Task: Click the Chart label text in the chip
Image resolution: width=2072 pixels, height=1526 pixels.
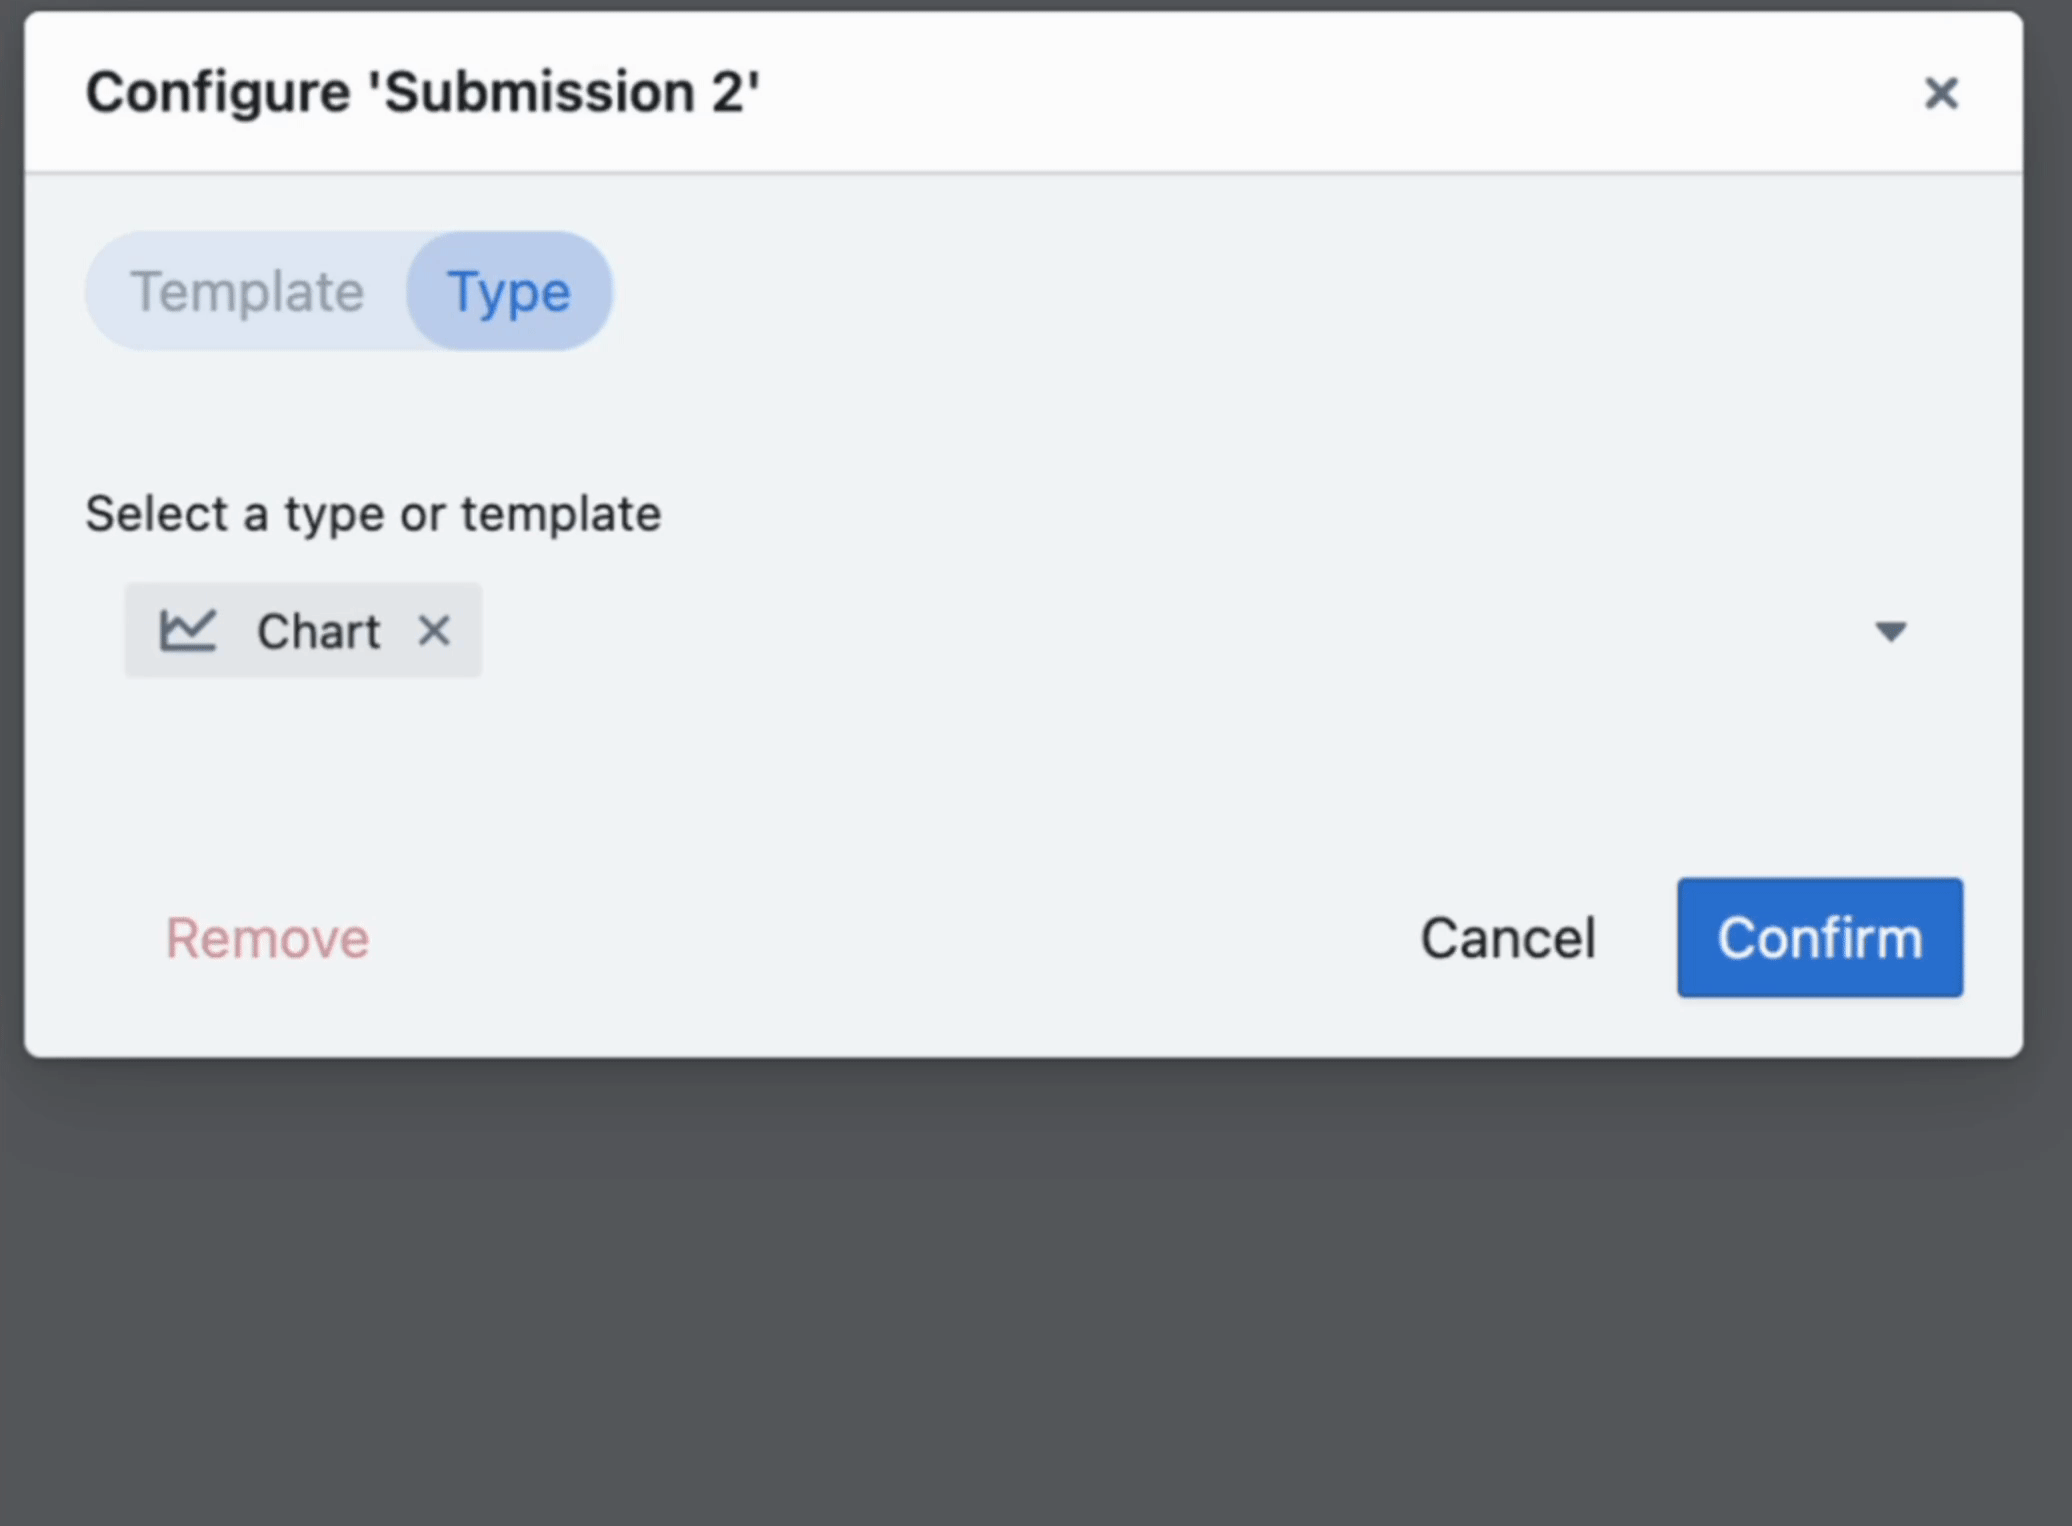Action: point(318,631)
